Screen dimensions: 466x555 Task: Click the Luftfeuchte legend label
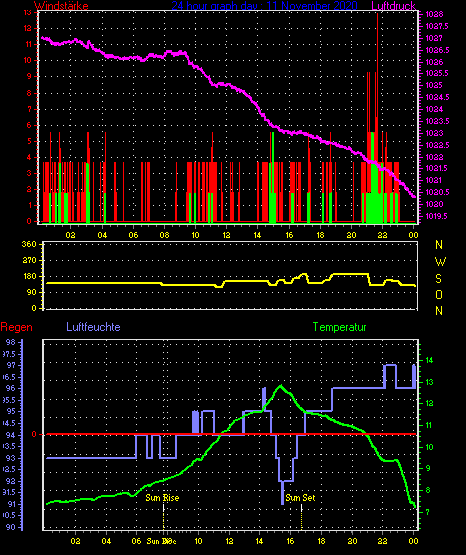[93, 327]
